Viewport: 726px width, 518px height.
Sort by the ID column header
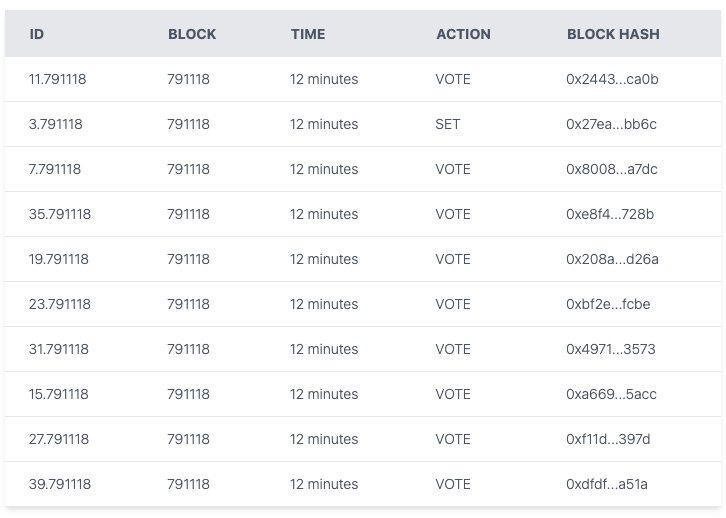(37, 34)
